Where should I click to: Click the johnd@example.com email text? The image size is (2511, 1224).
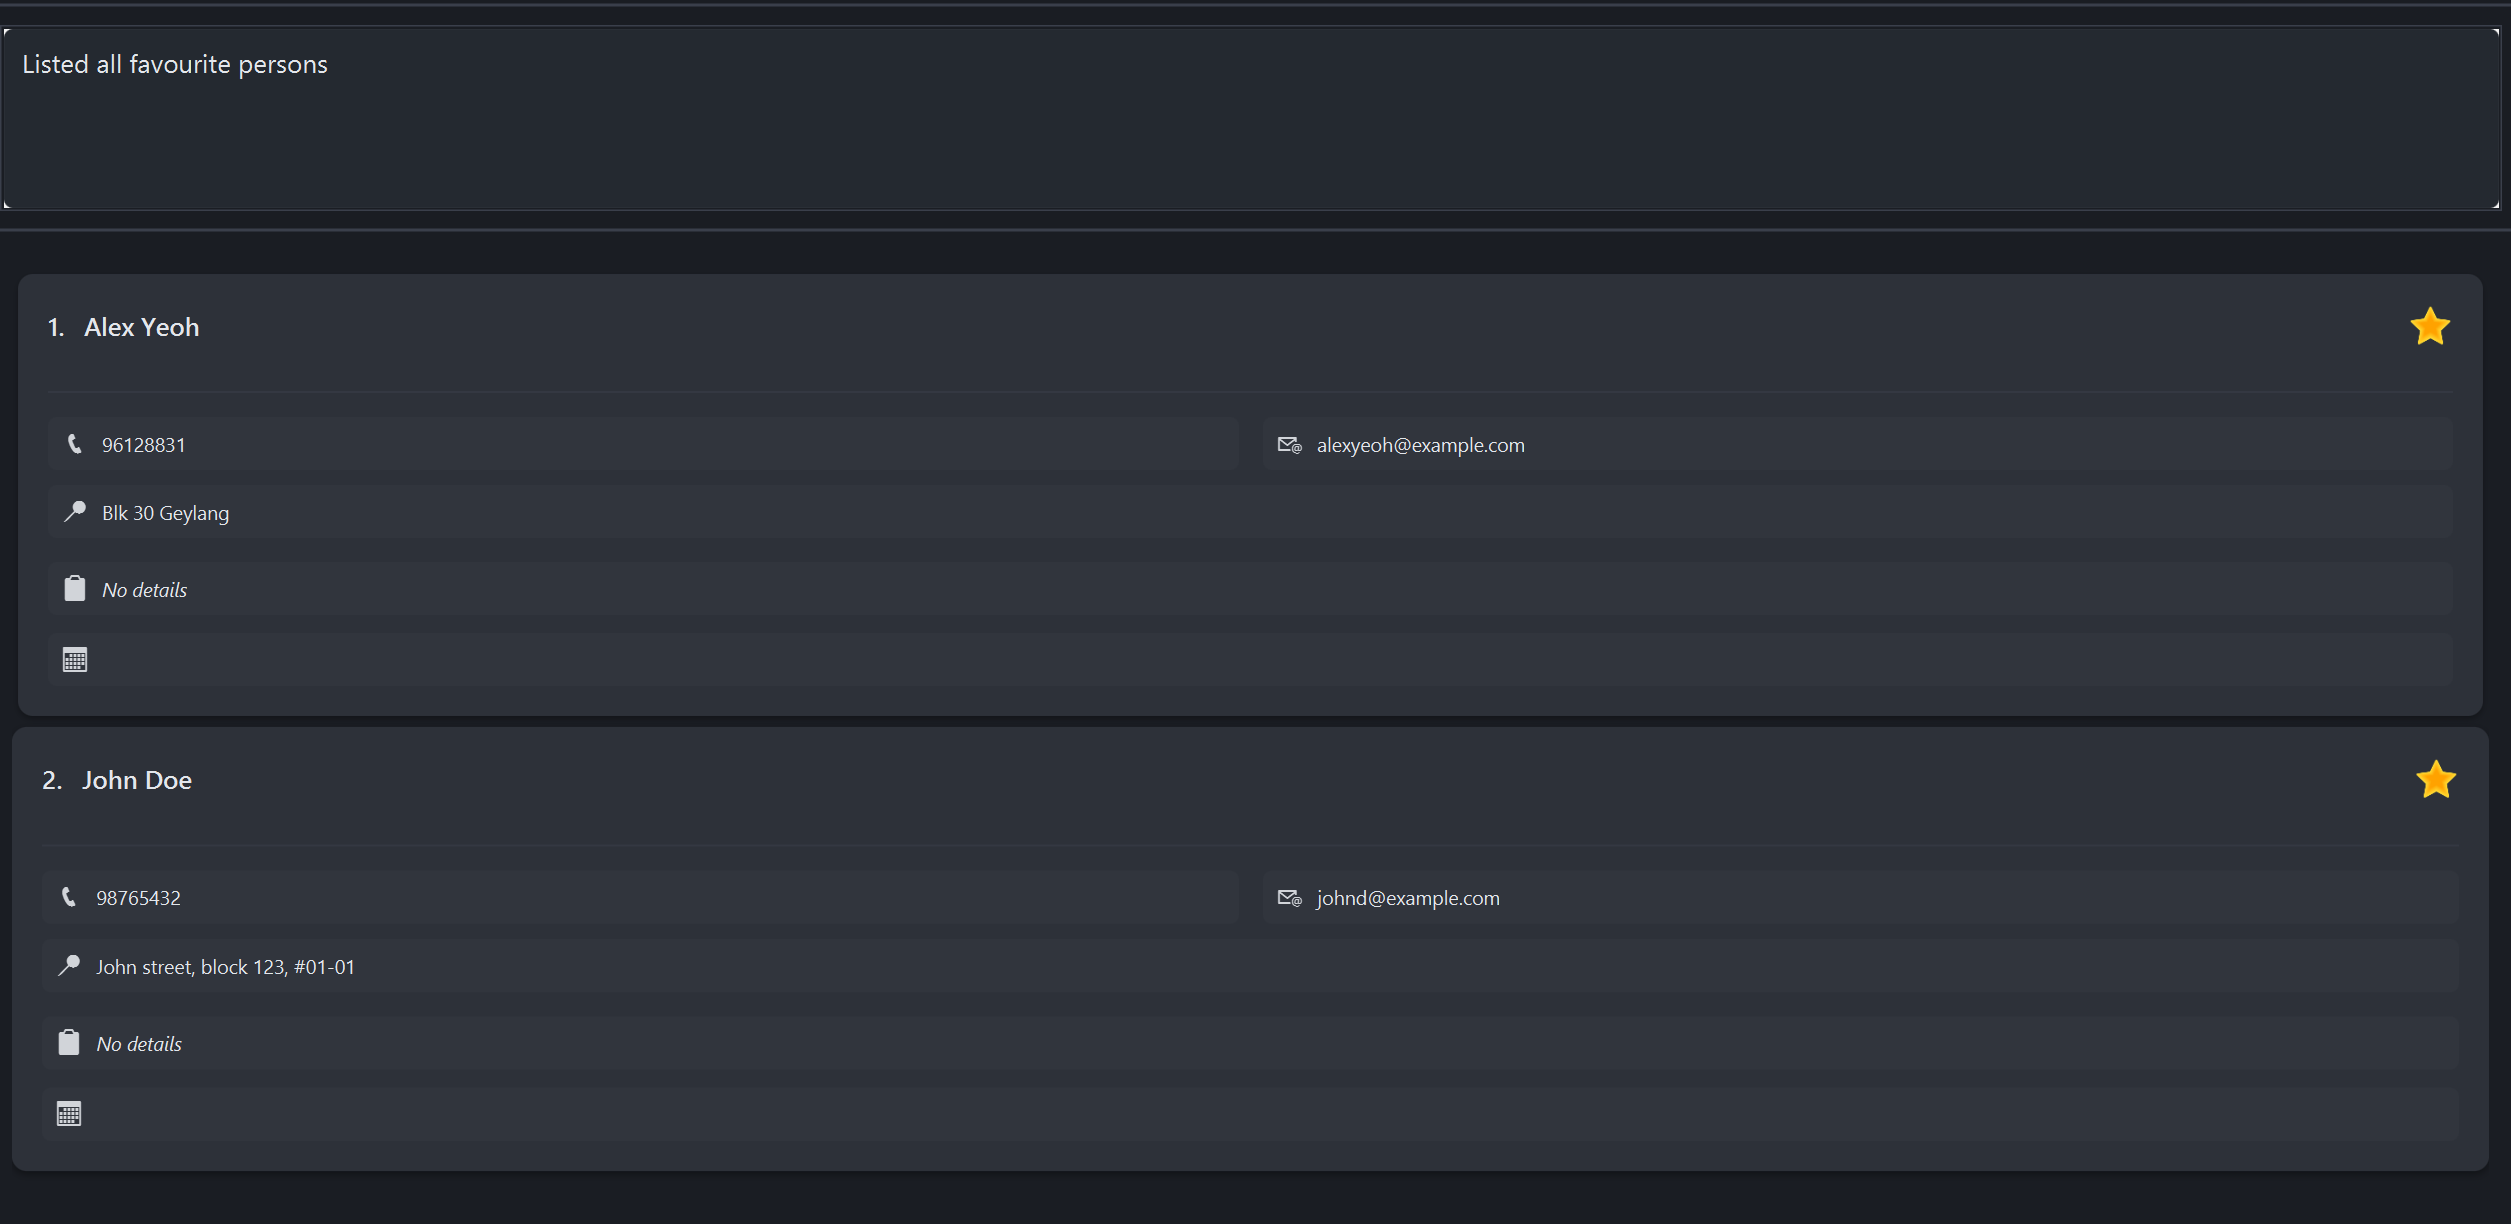click(x=1407, y=898)
